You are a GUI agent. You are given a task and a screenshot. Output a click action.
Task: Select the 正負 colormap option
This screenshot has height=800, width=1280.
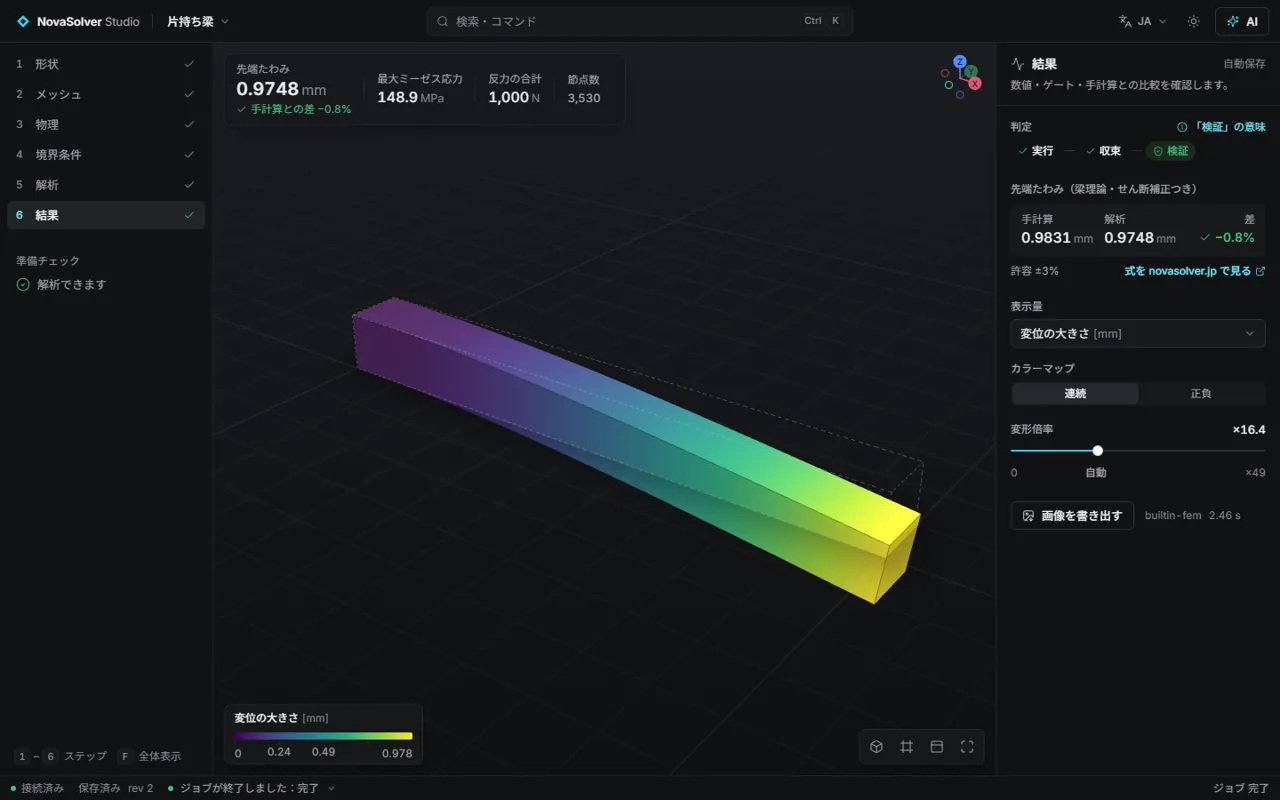point(1201,394)
